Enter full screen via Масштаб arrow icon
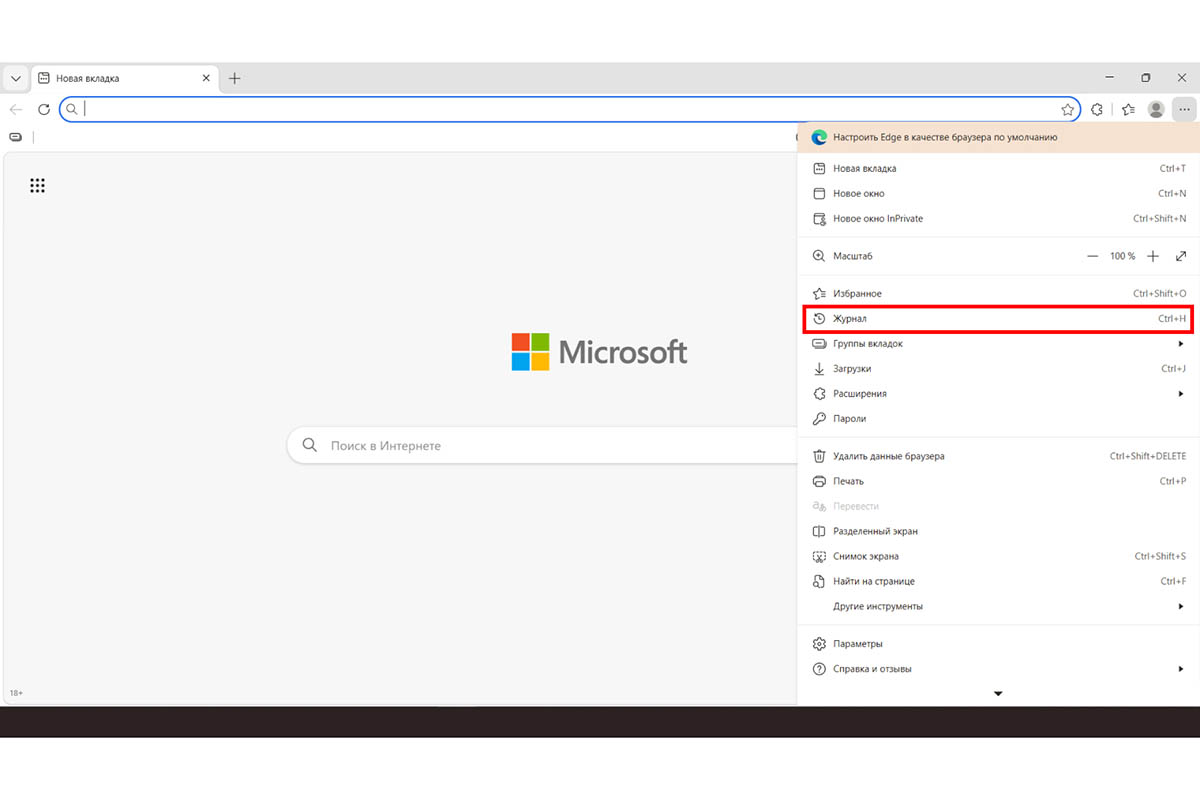1200x800 pixels. (x=1181, y=257)
